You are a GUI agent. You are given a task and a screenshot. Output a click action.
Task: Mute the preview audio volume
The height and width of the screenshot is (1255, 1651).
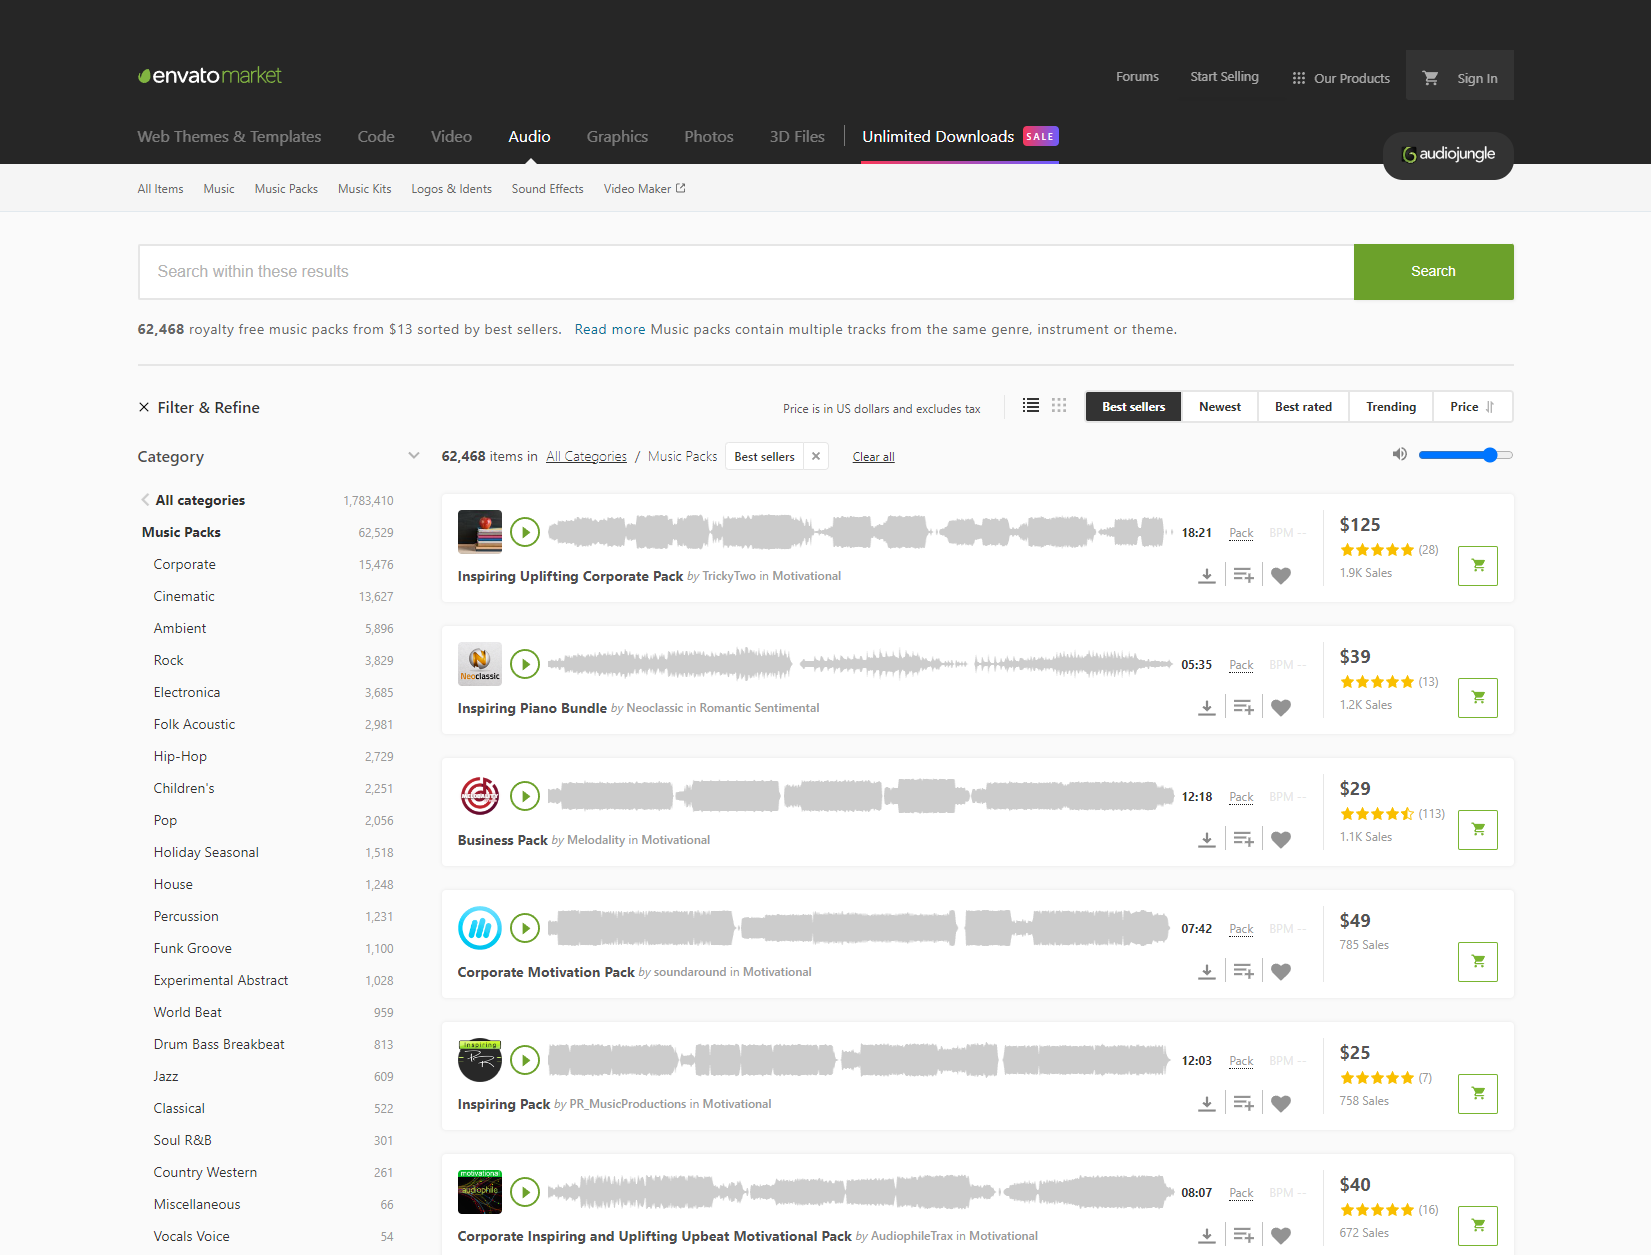(x=1399, y=454)
